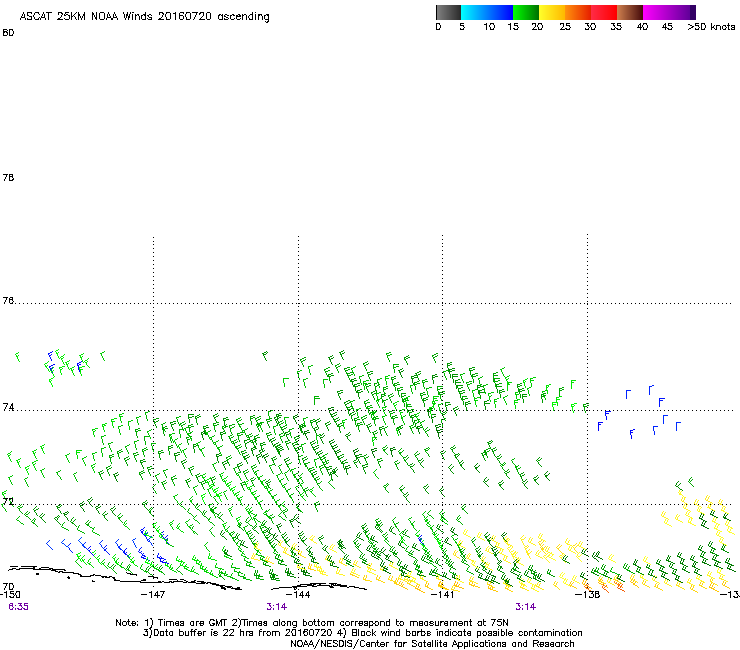740x650 pixels.
Task: Click the longitude label '-147'
Action: 153,594
